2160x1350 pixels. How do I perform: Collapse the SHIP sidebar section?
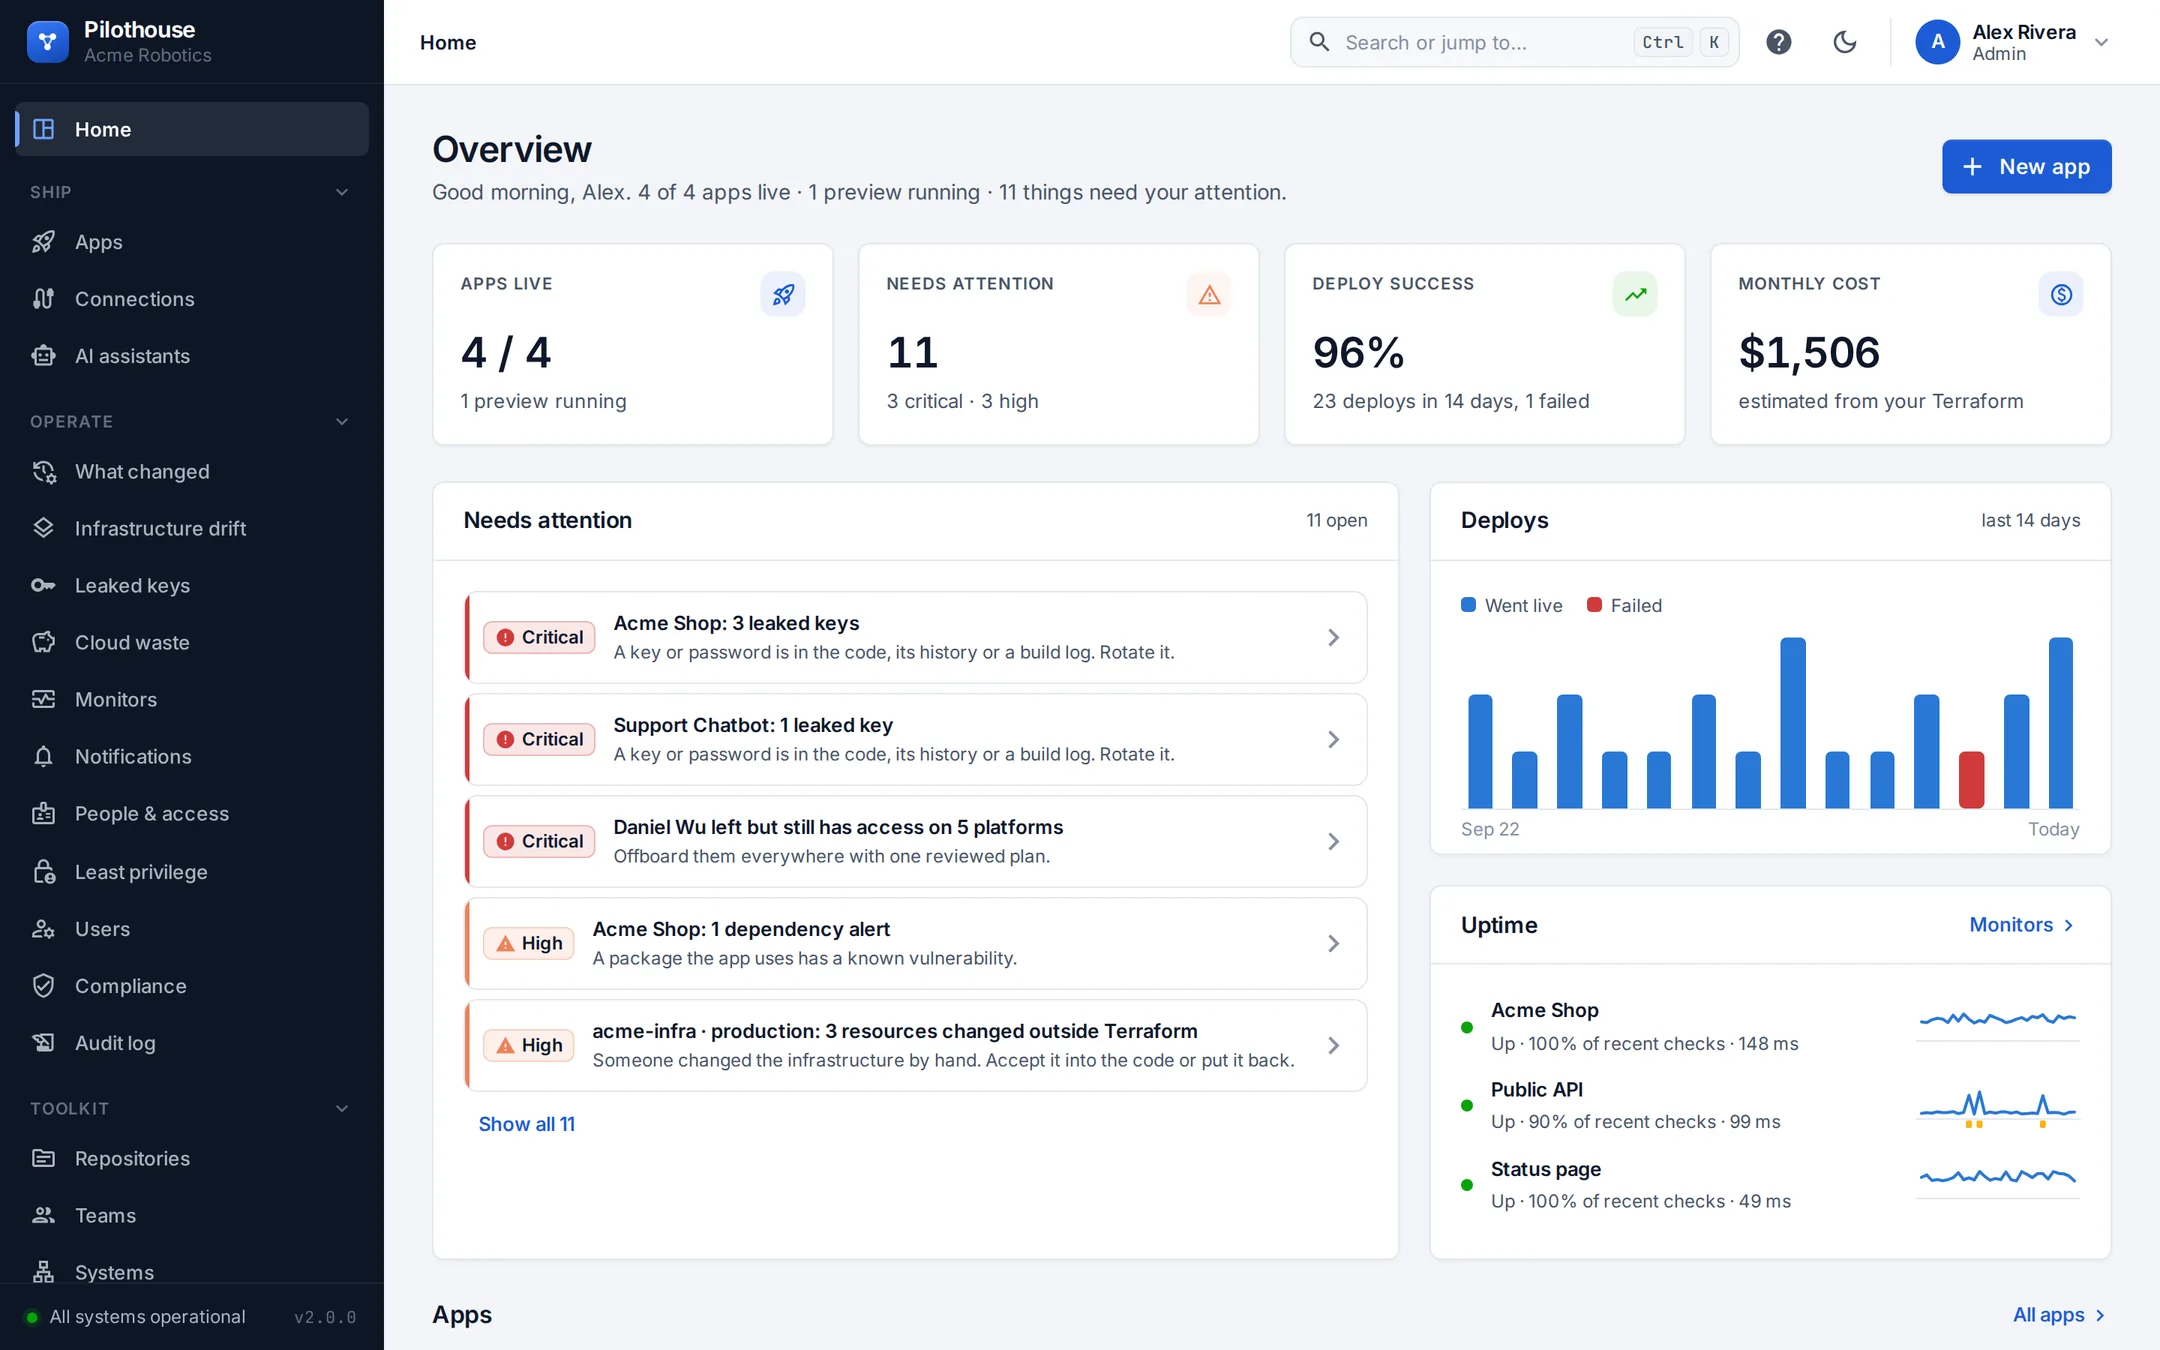point(342,192)
